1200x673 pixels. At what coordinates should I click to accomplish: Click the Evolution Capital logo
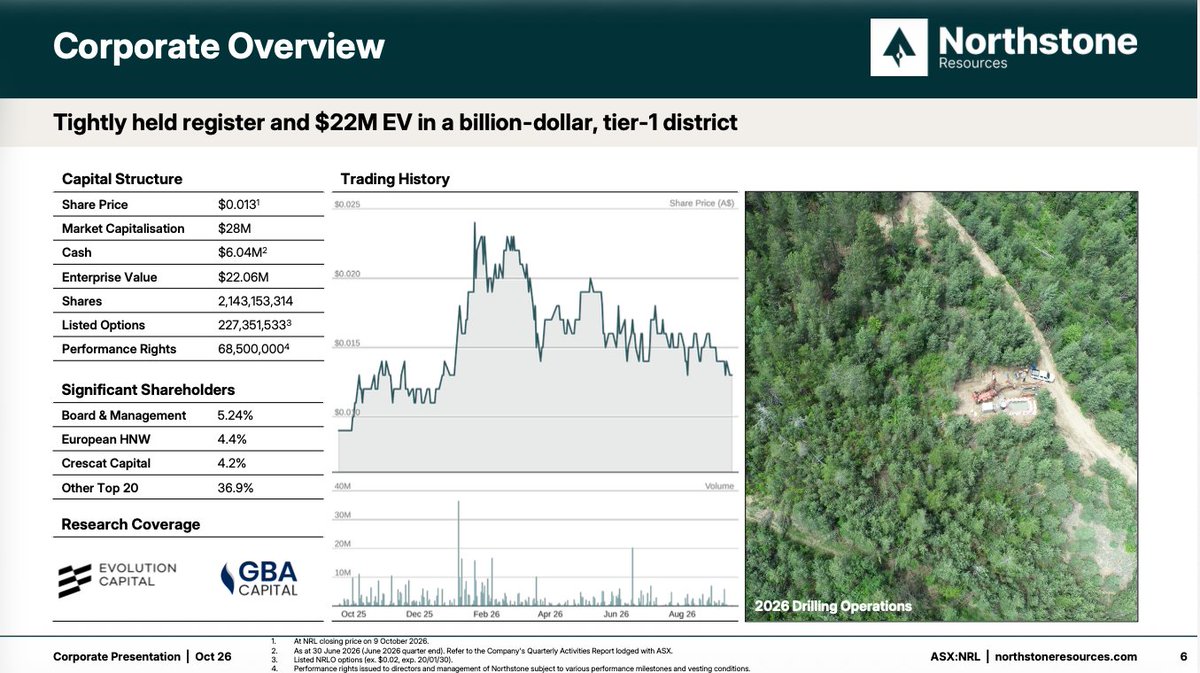(117, 579)
